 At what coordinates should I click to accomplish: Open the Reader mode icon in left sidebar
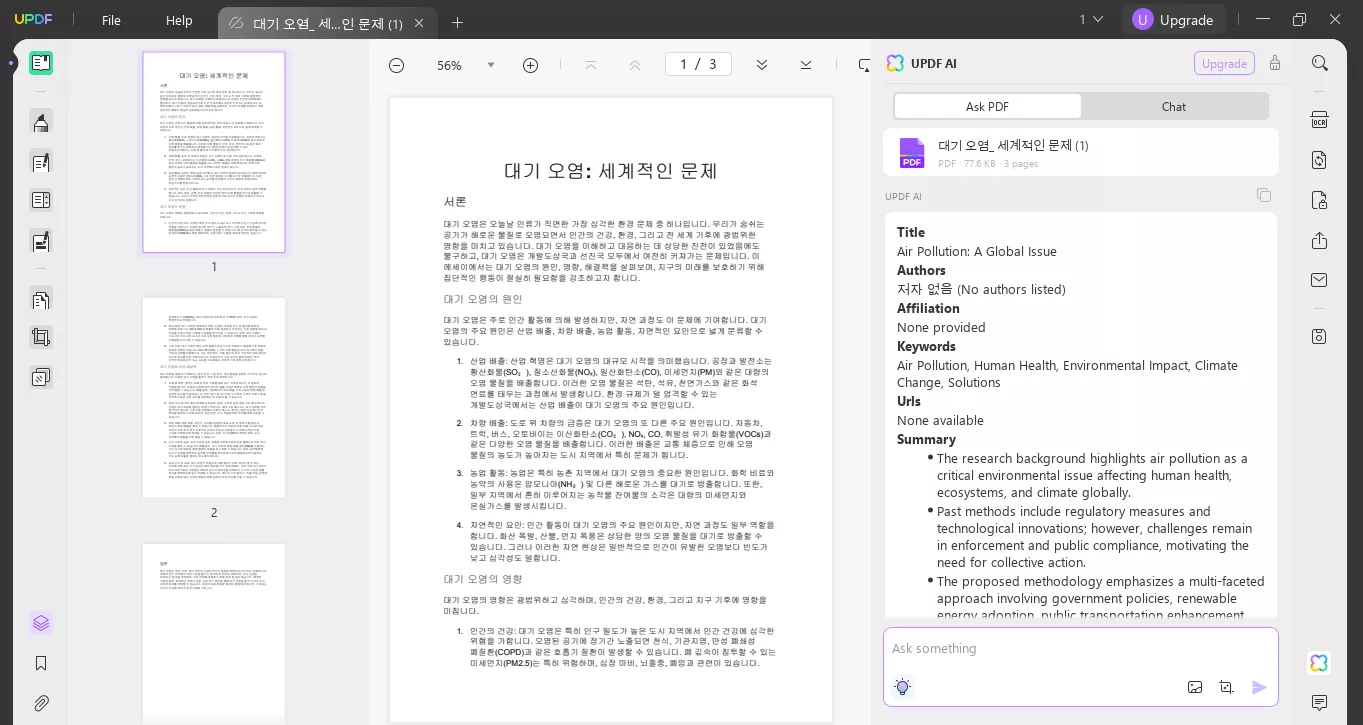(41, 63)
